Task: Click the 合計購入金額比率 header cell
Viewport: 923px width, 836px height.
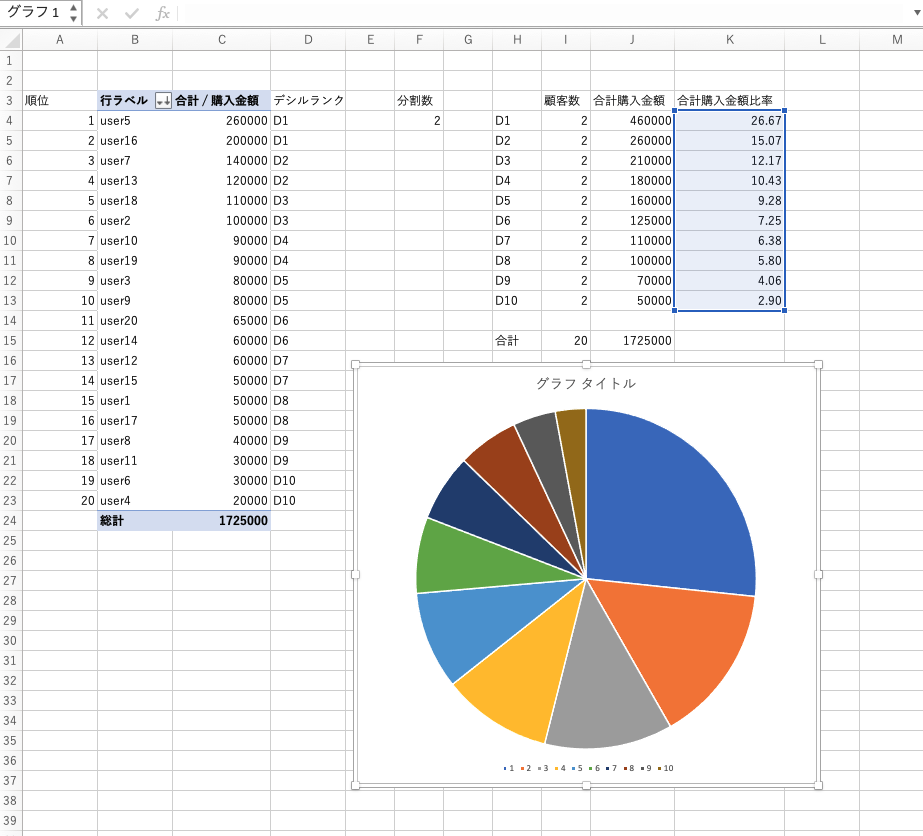Action: point(729,101)
